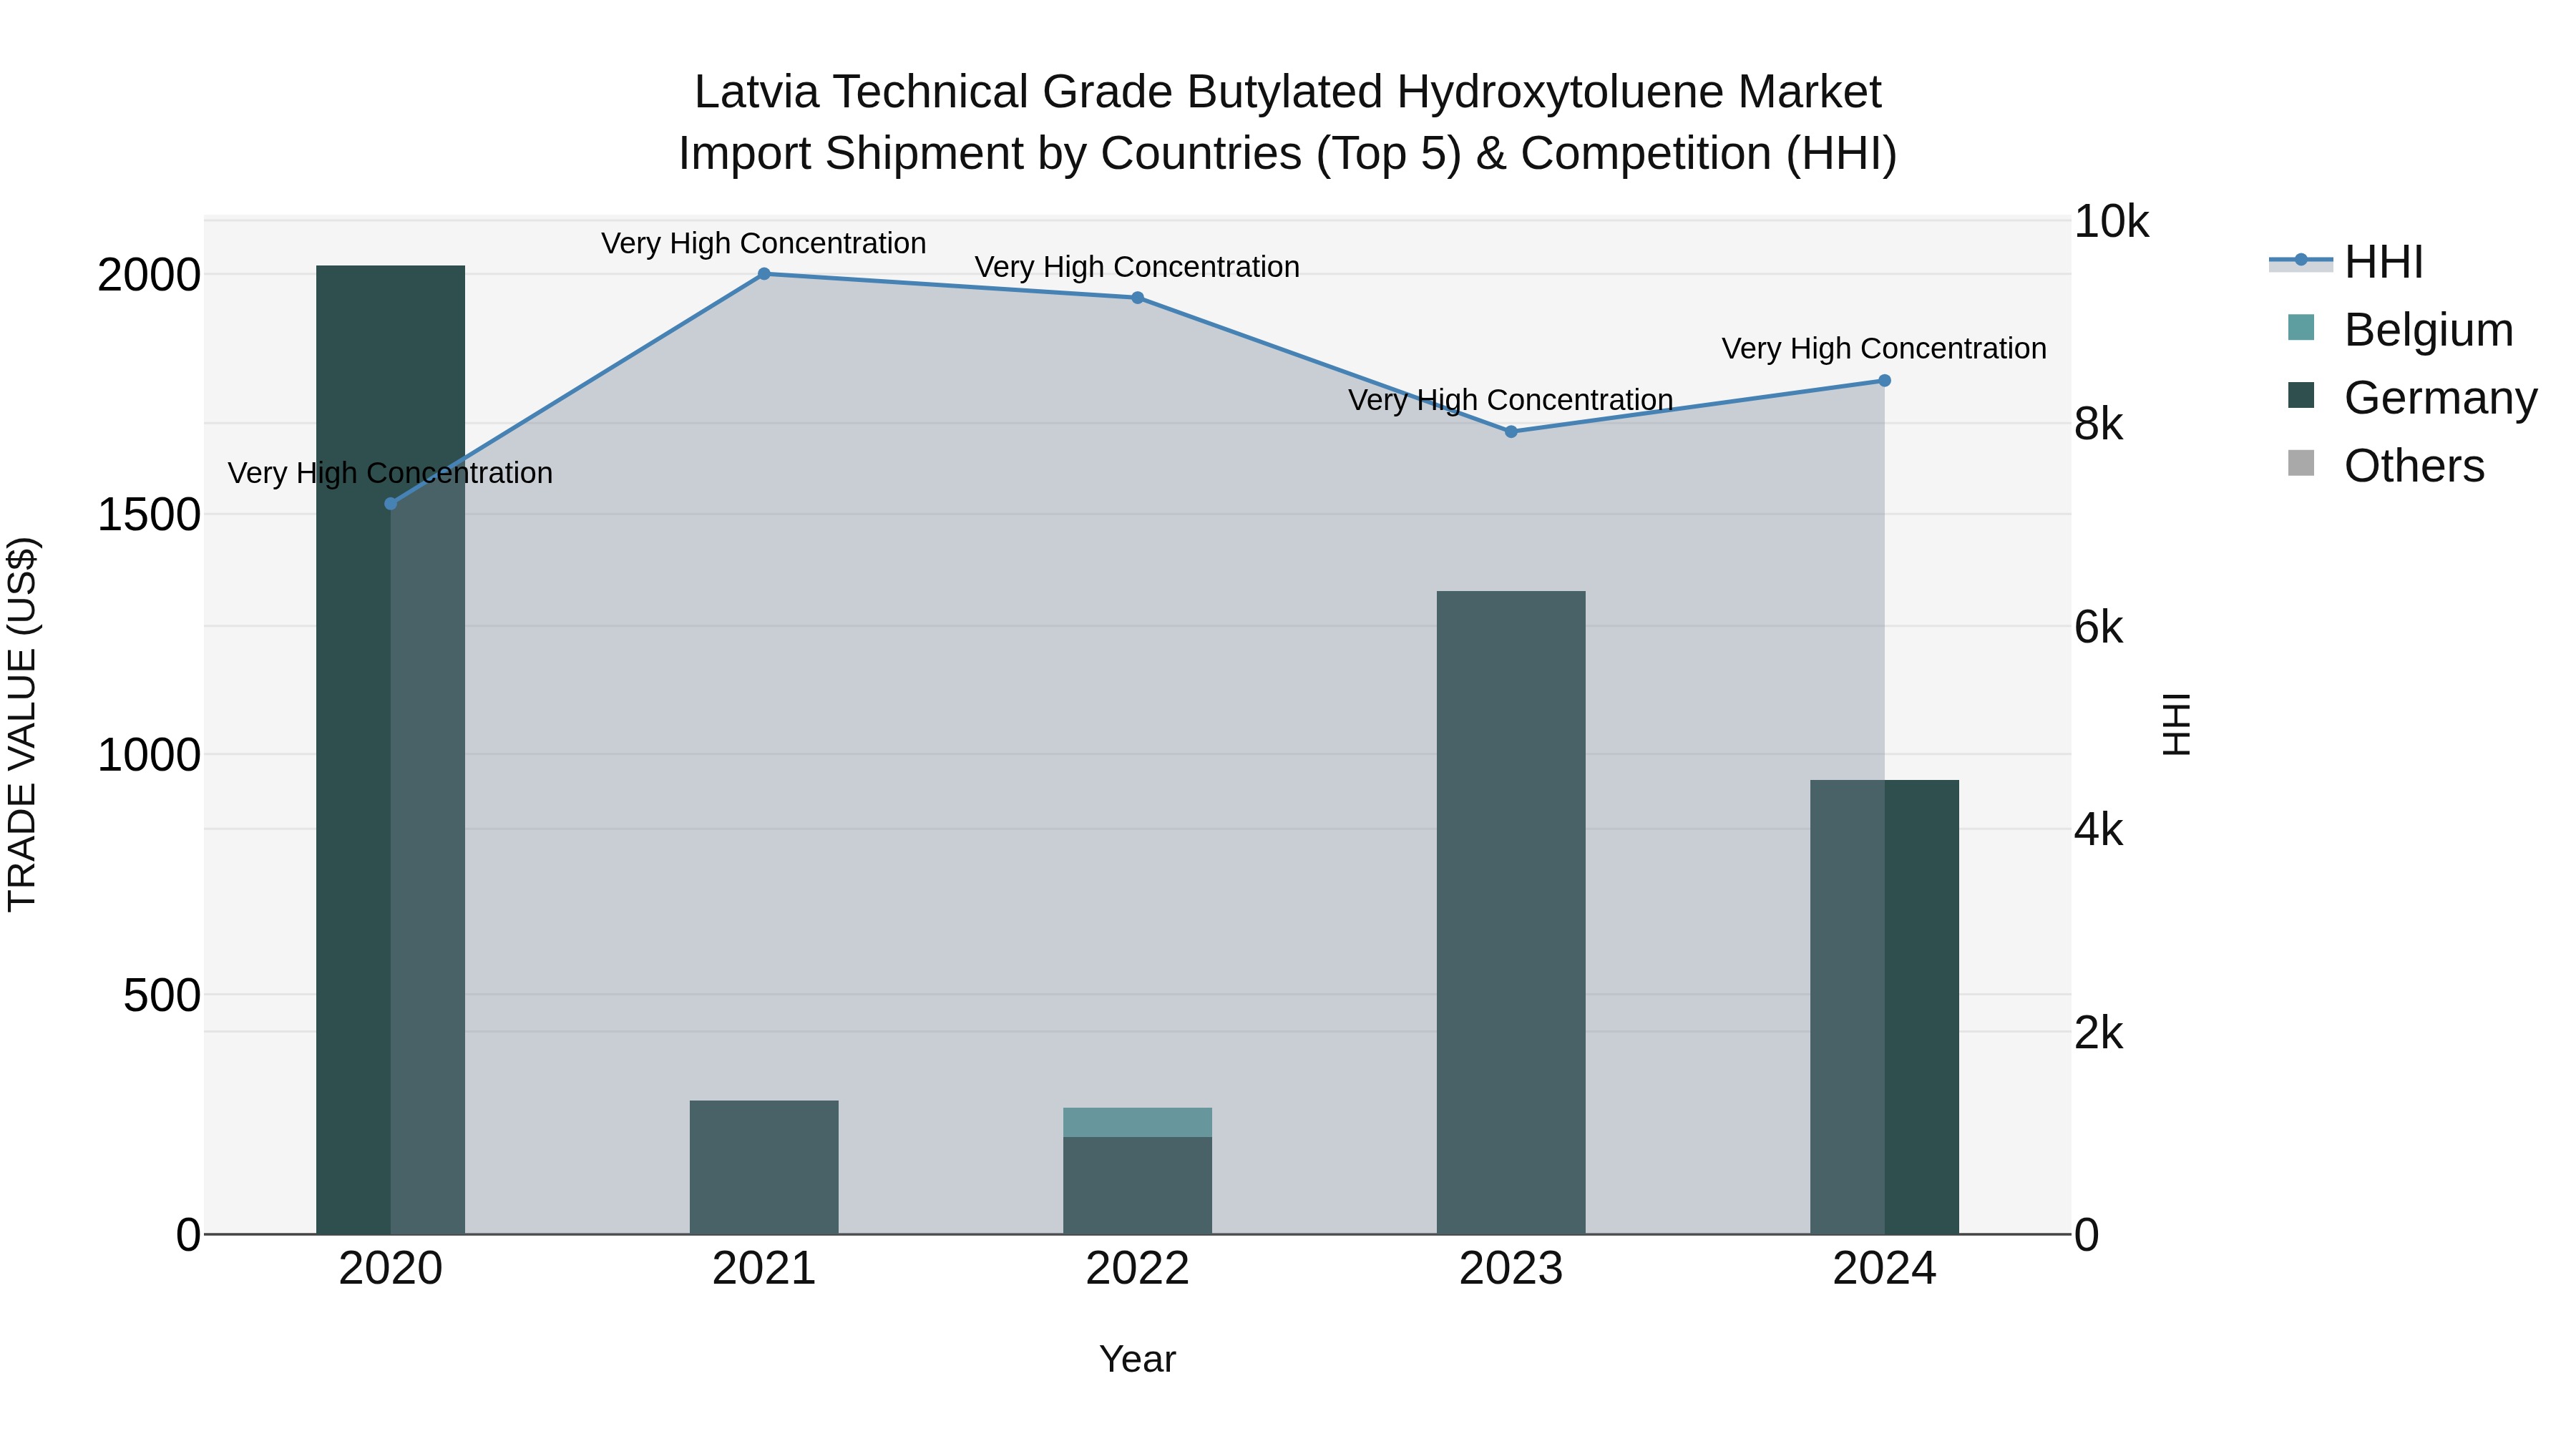The image size is (2576, 1449).
Task: Click the HHI data point for 2021
Action: pos(764,274)
